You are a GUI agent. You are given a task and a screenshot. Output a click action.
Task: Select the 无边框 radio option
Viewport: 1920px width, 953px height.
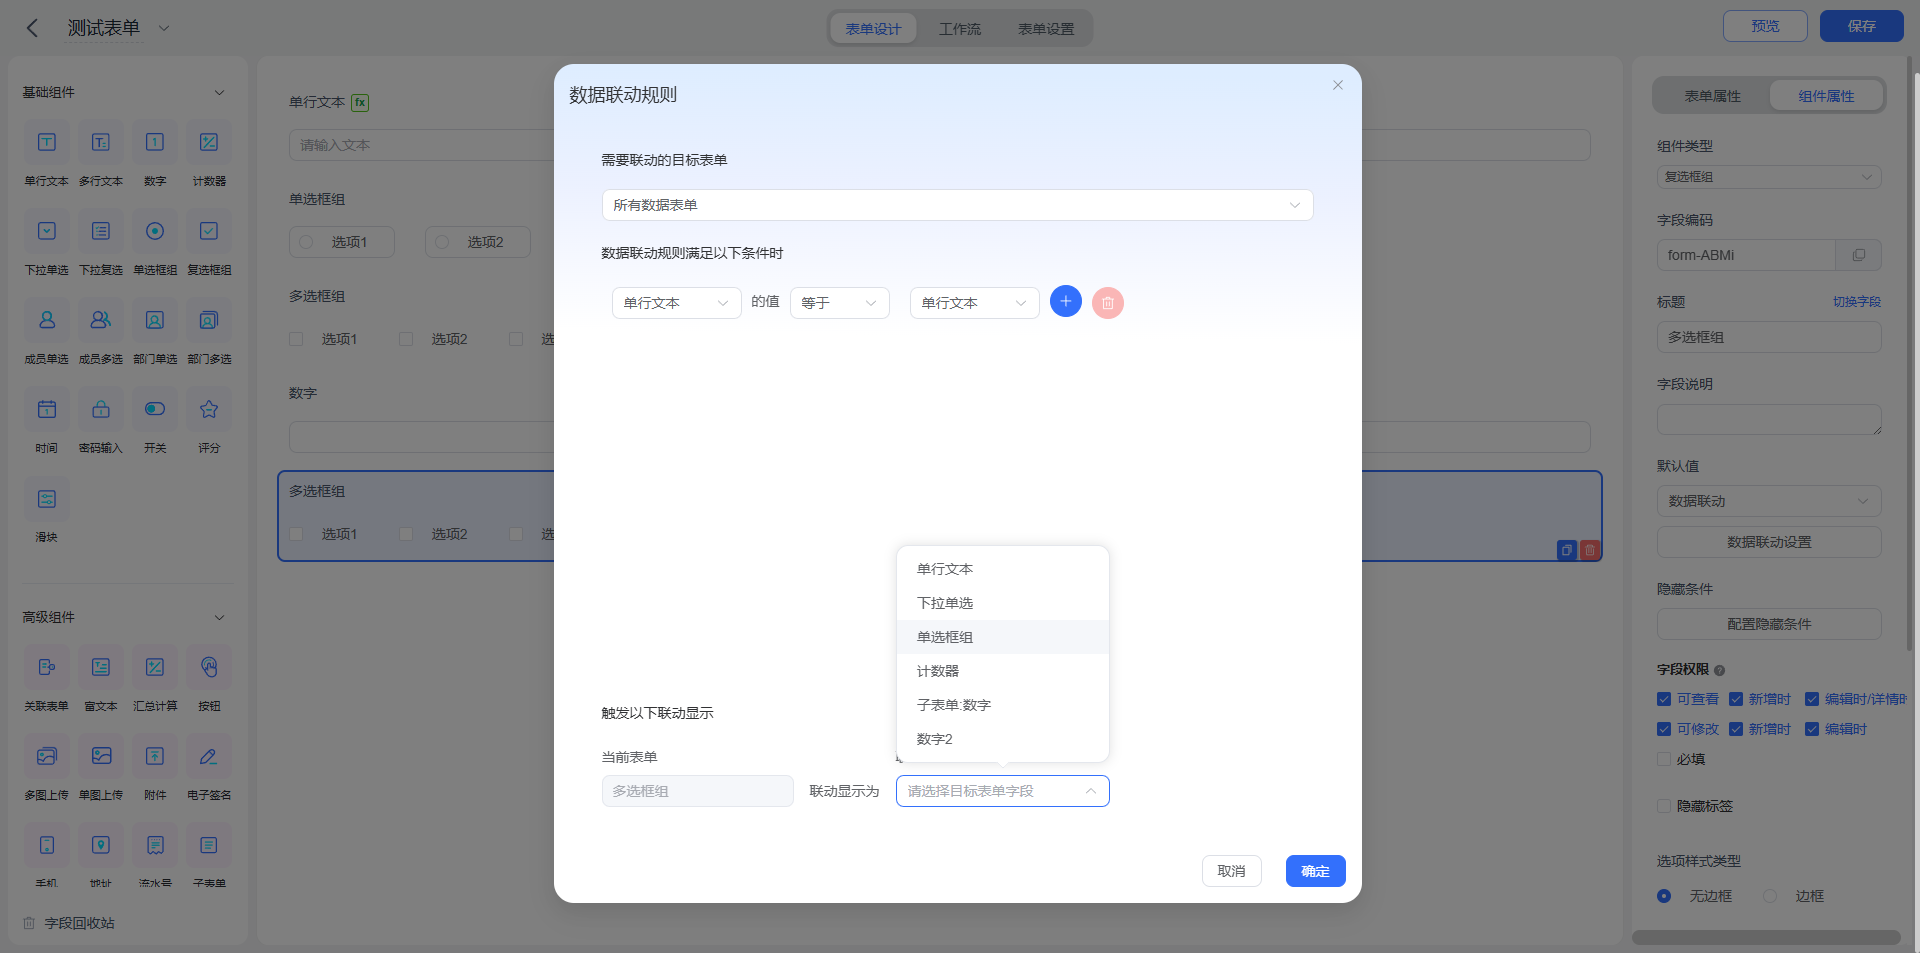[x=1664, y=896]
